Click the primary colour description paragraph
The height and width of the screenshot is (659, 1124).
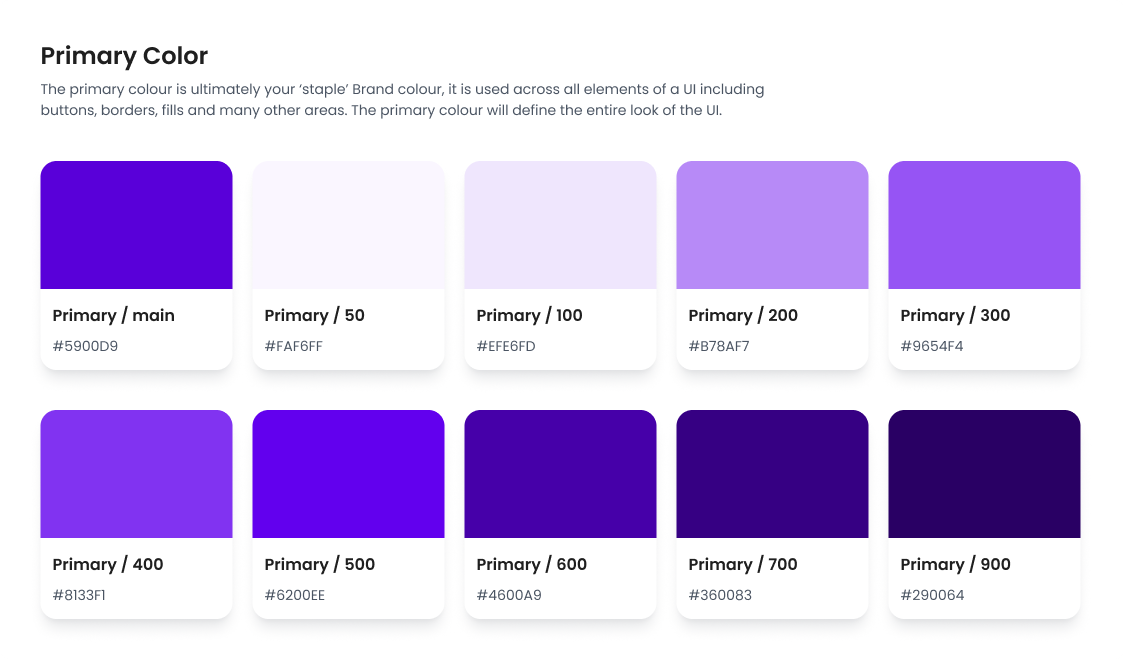click(402, 100)
